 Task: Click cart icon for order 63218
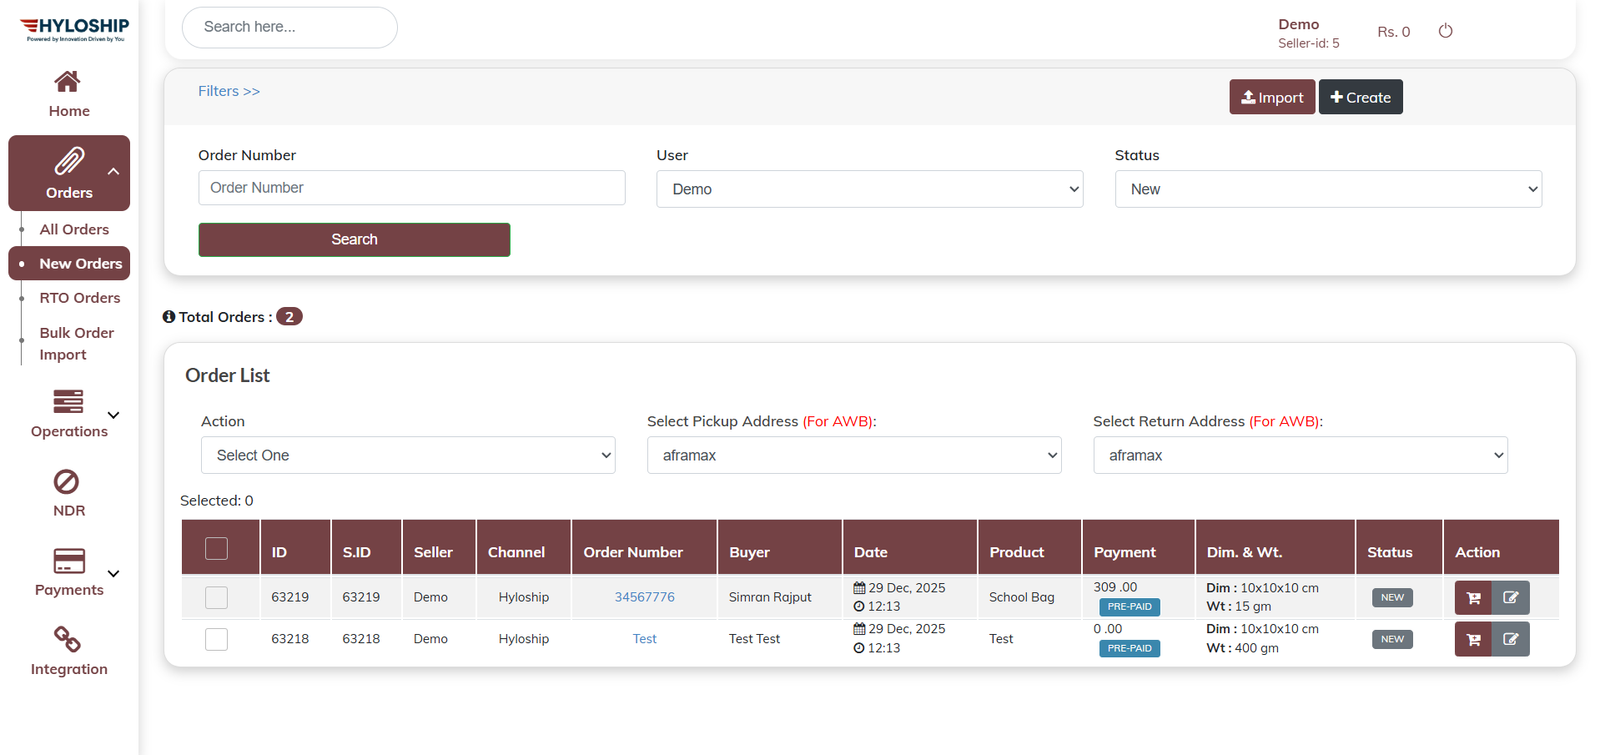(1473, 639)
